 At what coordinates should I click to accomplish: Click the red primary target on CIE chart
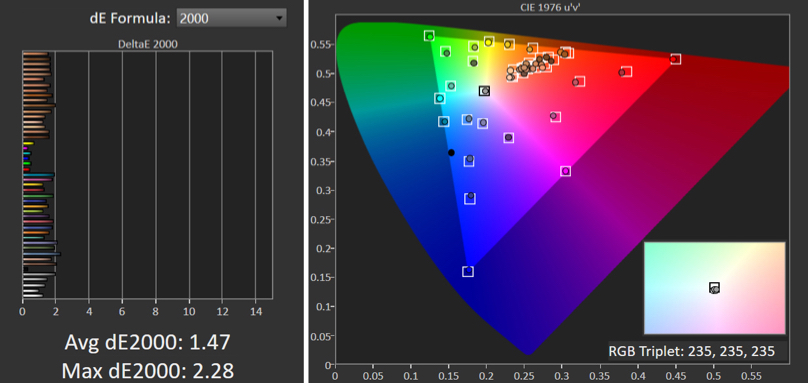[675, 59]
